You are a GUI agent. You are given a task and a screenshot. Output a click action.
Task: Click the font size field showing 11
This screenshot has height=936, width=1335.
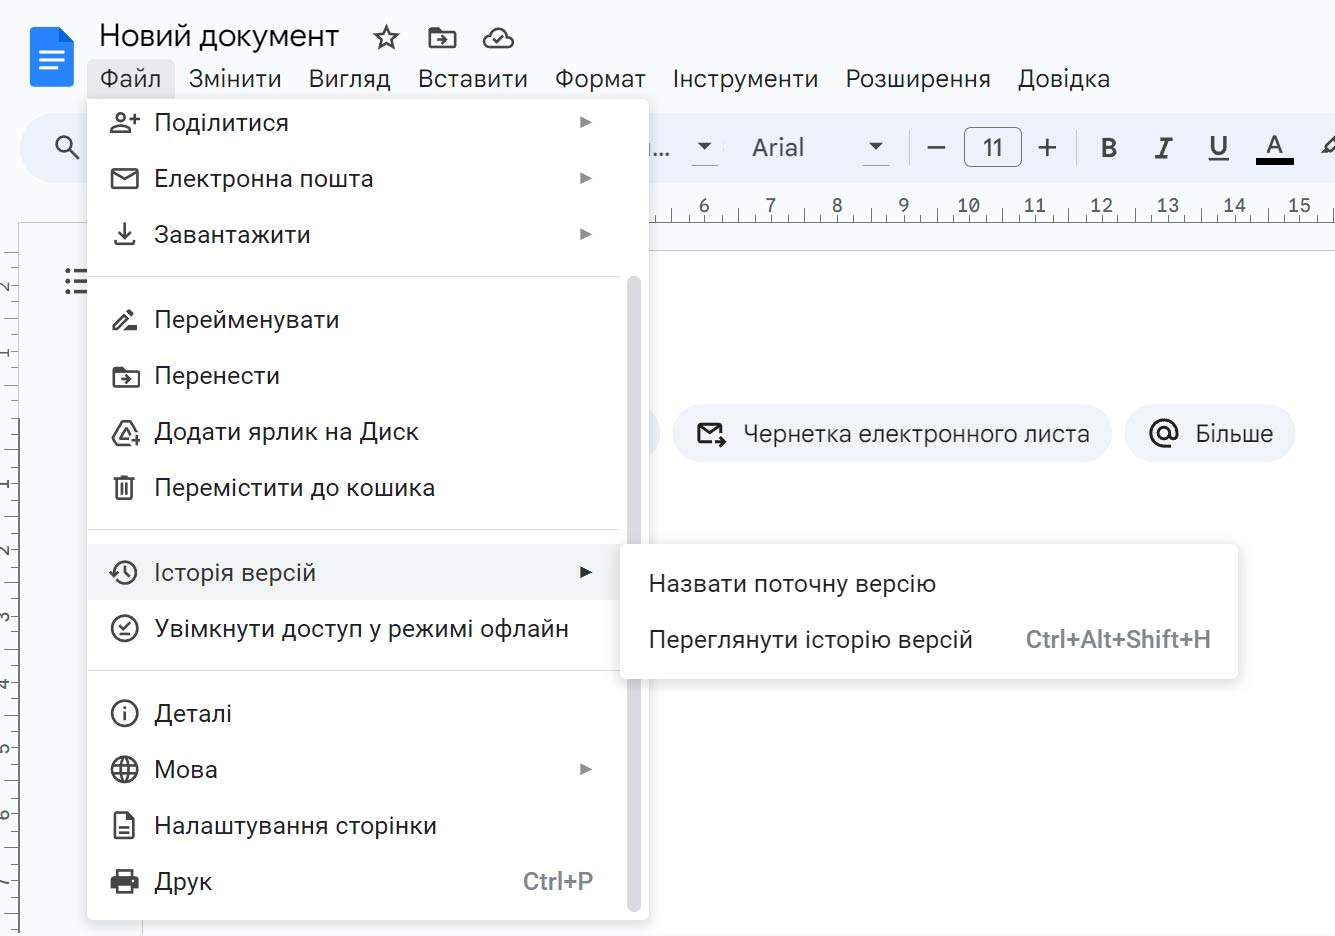tap(992, 148)
